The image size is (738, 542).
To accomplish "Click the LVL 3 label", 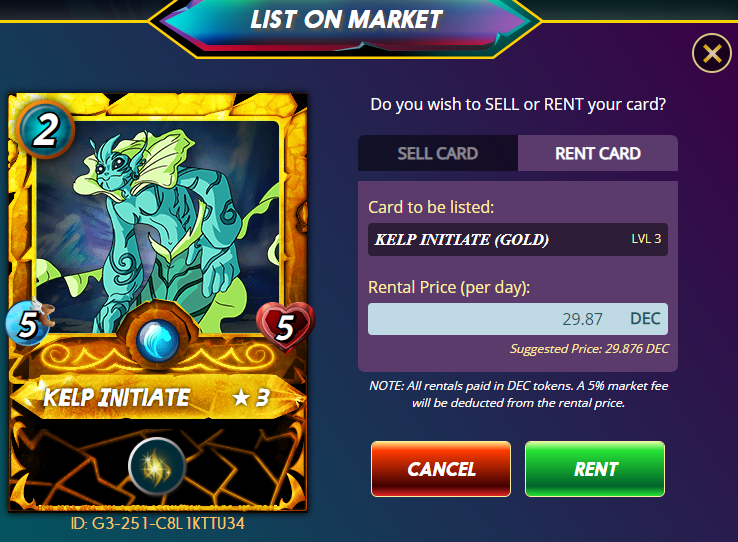I will (646, 239).
